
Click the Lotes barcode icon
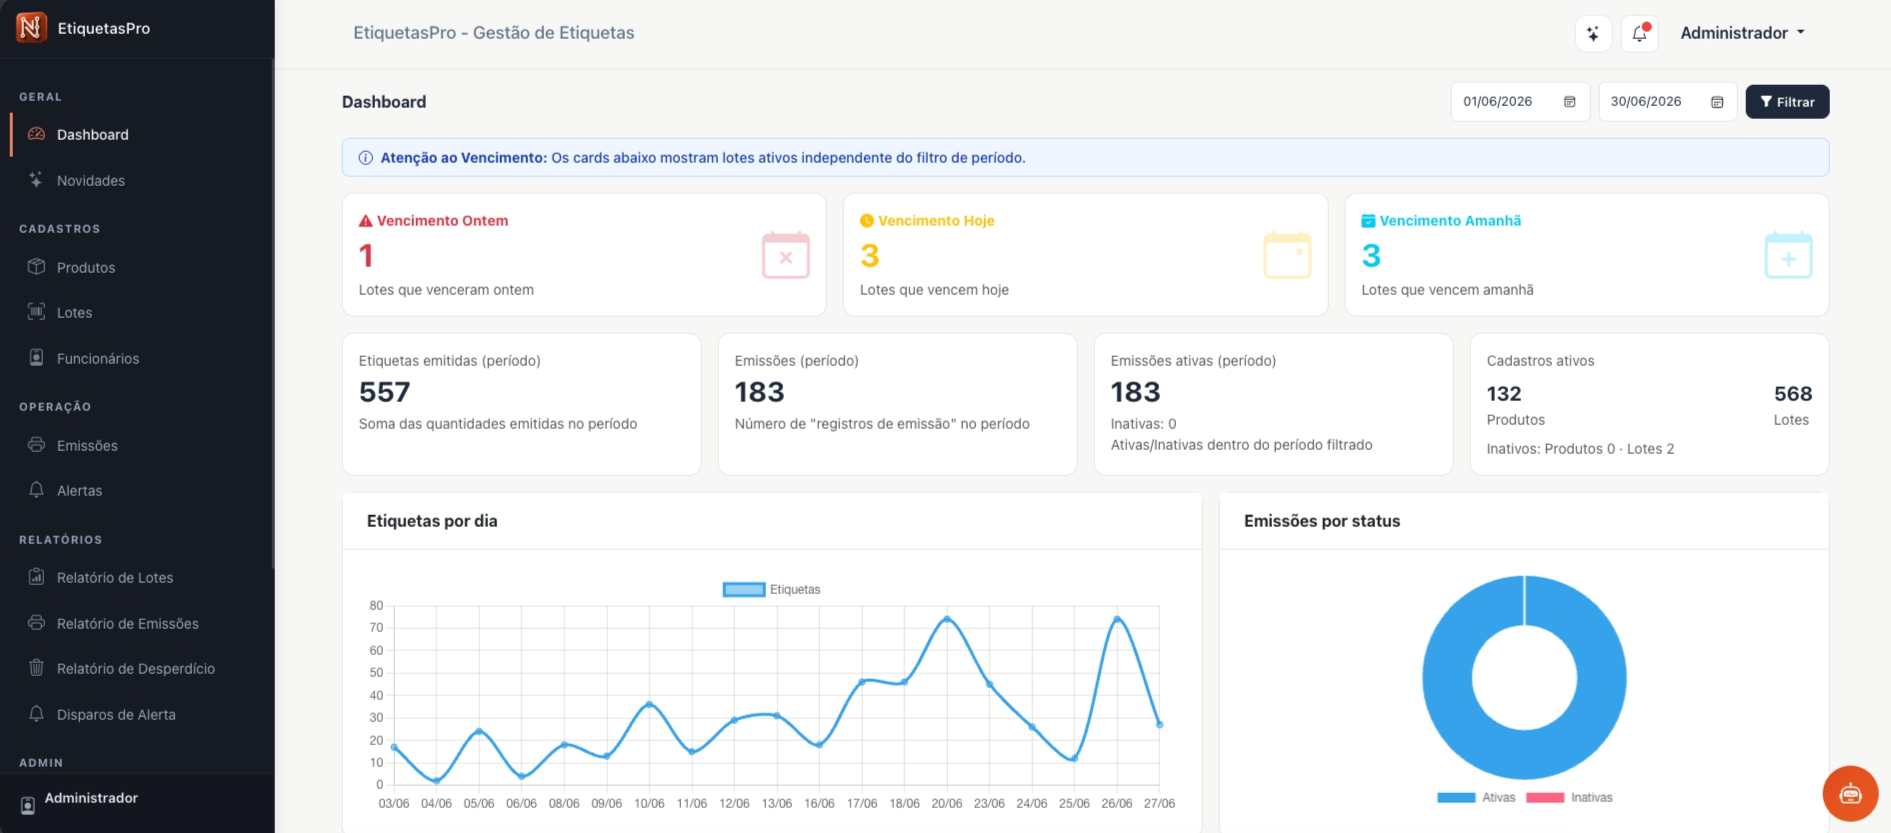pos(37,312)
